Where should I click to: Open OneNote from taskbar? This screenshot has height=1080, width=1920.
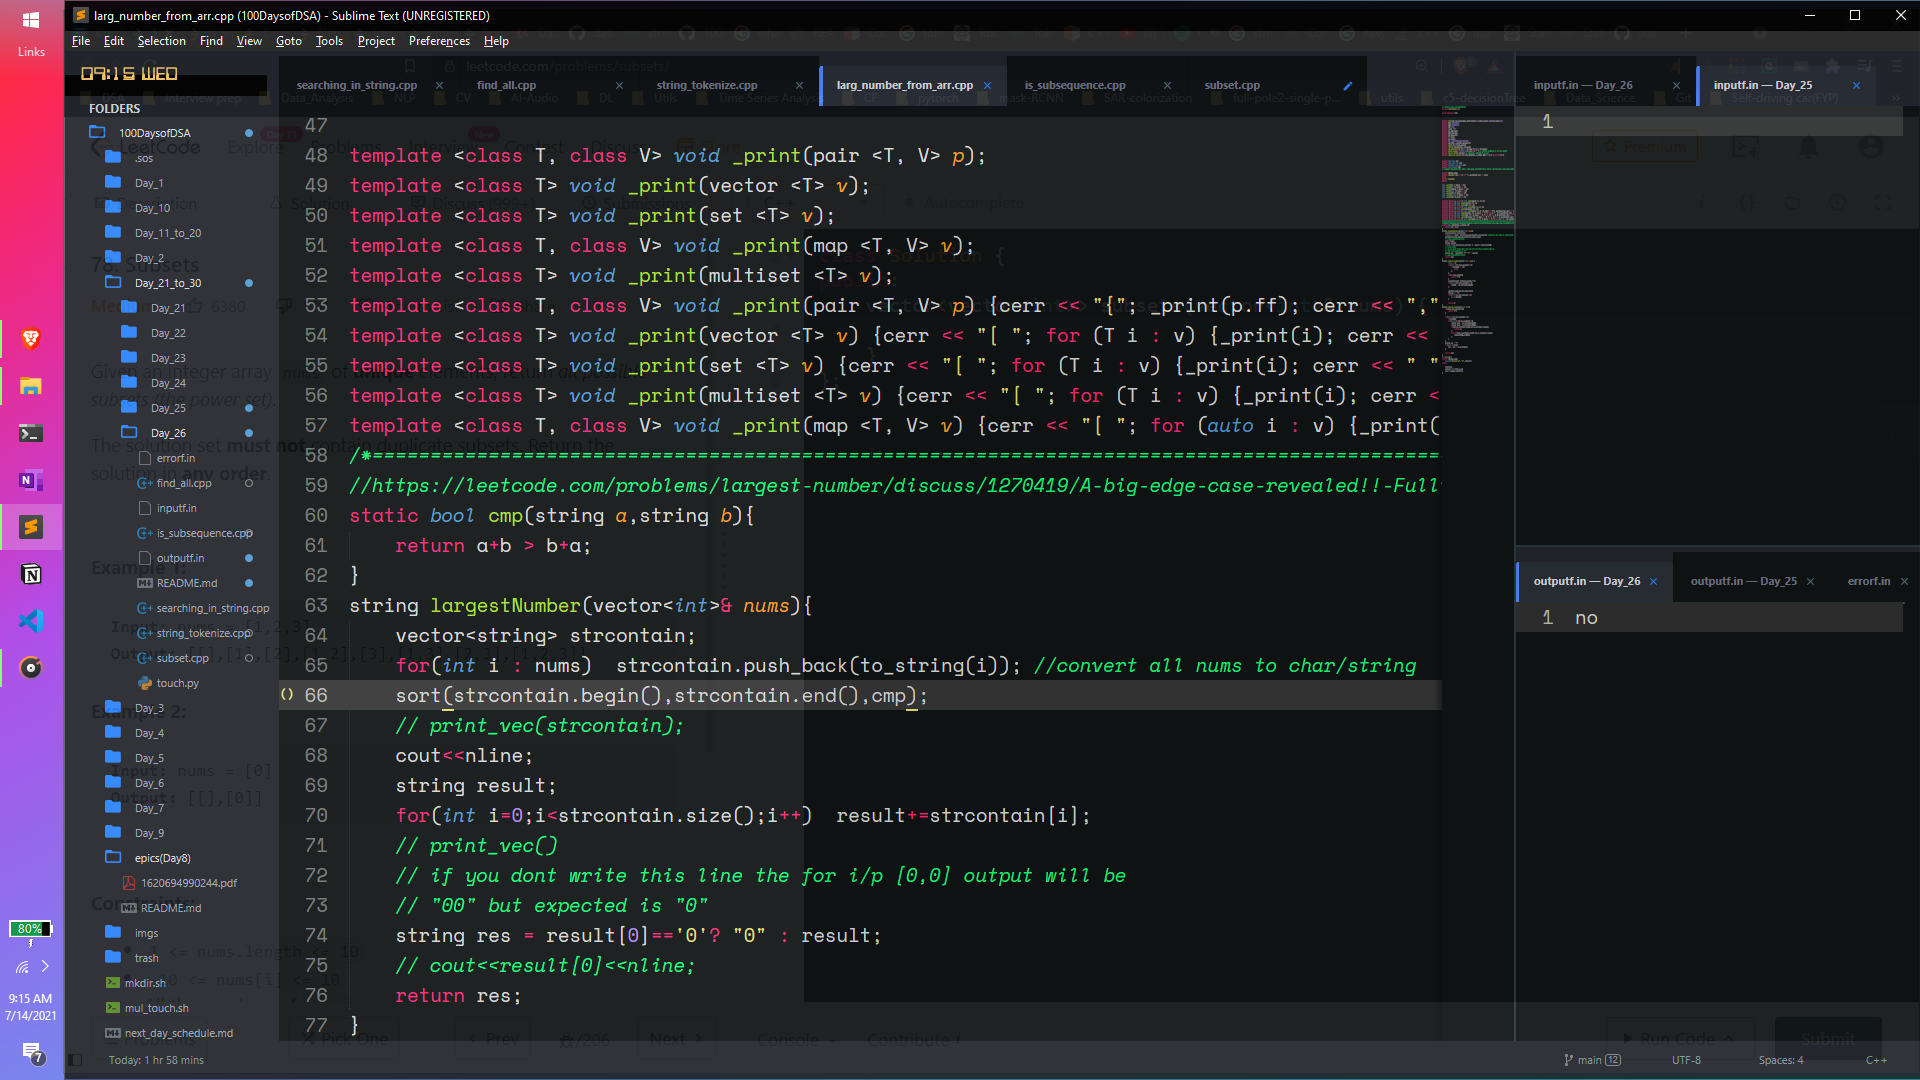coord(31,480)
